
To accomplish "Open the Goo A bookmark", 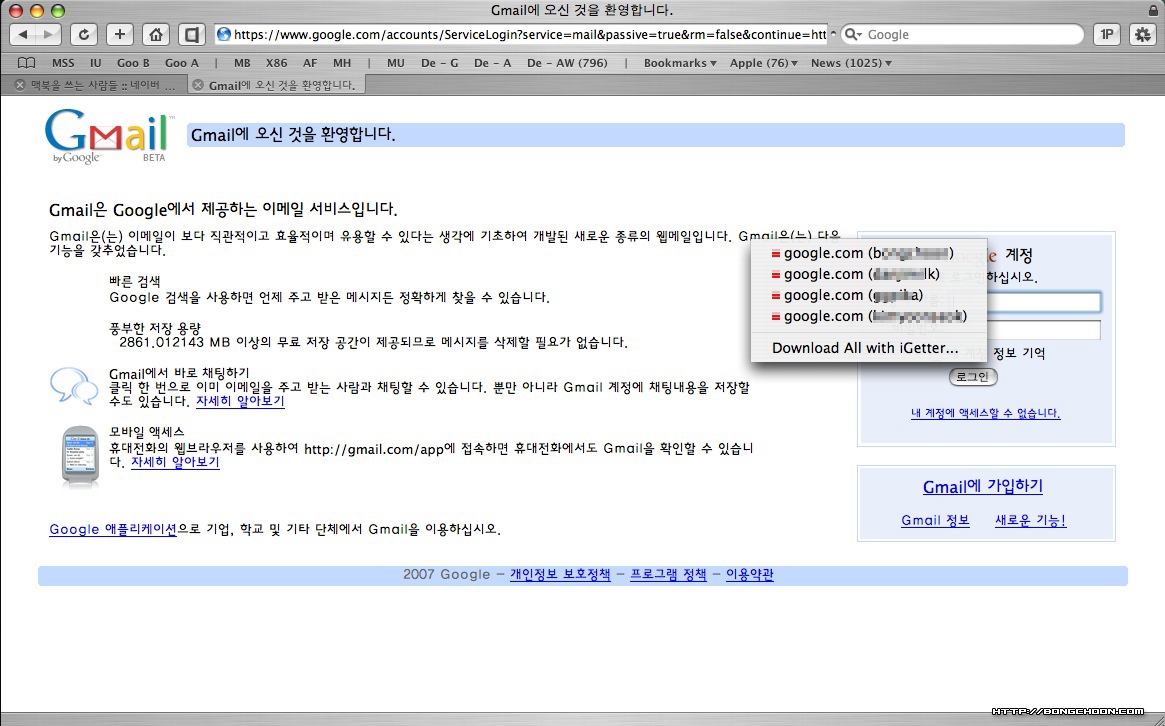I will point(181,63).
